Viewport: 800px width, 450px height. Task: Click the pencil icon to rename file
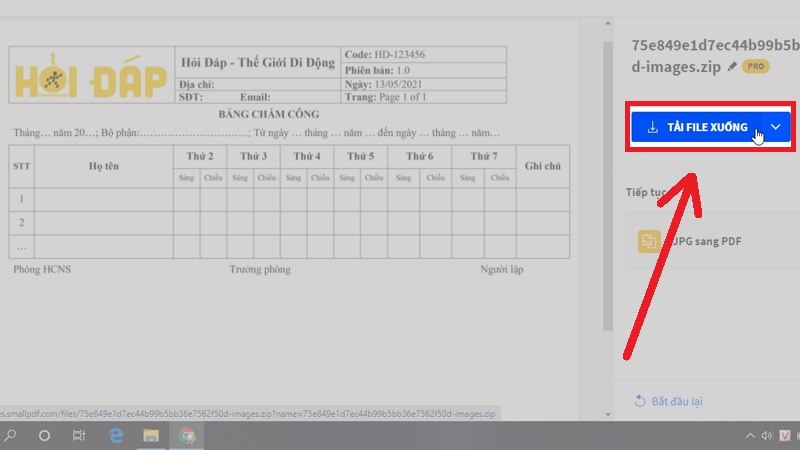pyautogui.click(x=733, y=65)
